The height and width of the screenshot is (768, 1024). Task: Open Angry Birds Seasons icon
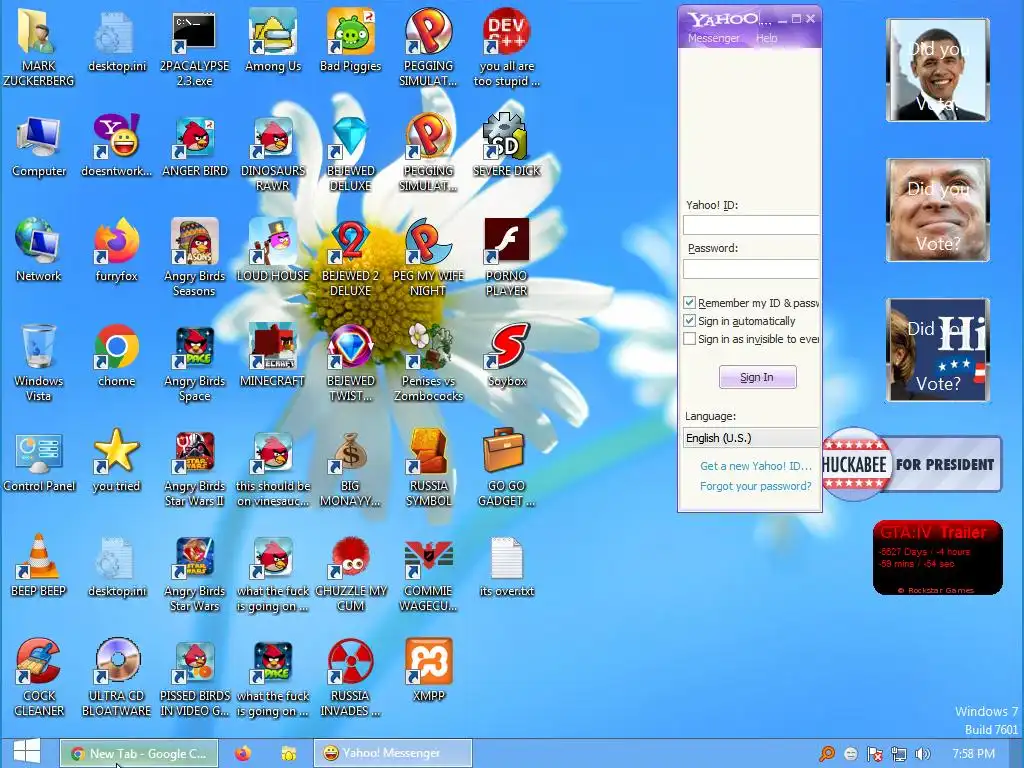tap(194, 242)
